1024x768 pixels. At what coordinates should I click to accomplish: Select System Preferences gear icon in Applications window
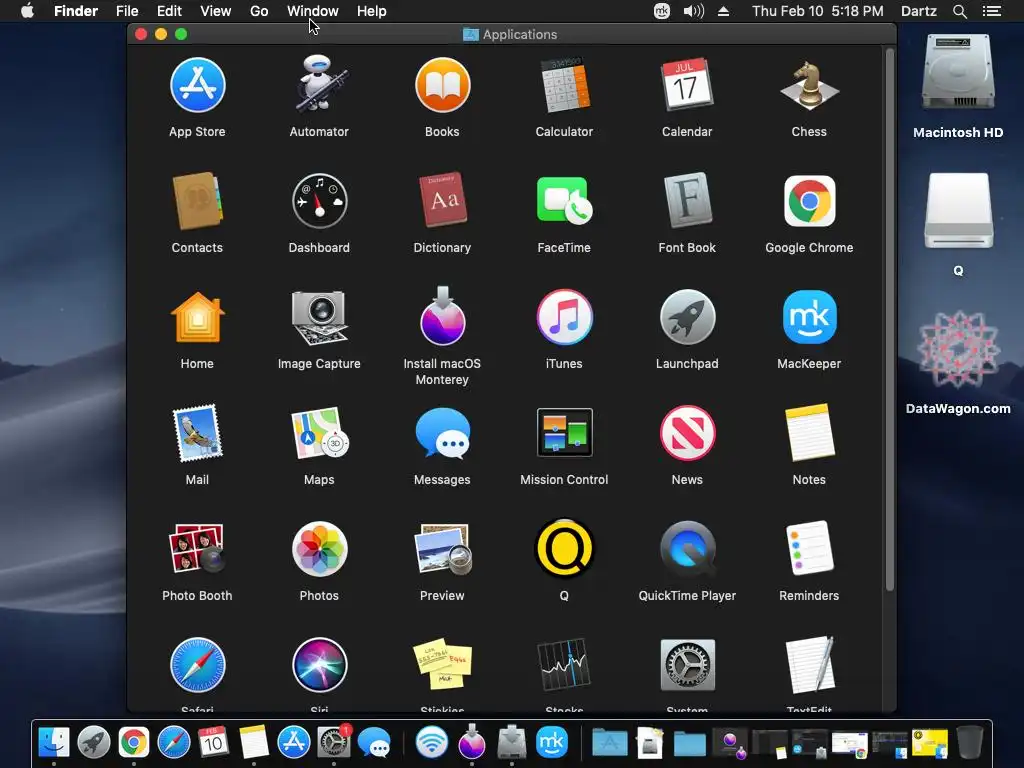687,665
